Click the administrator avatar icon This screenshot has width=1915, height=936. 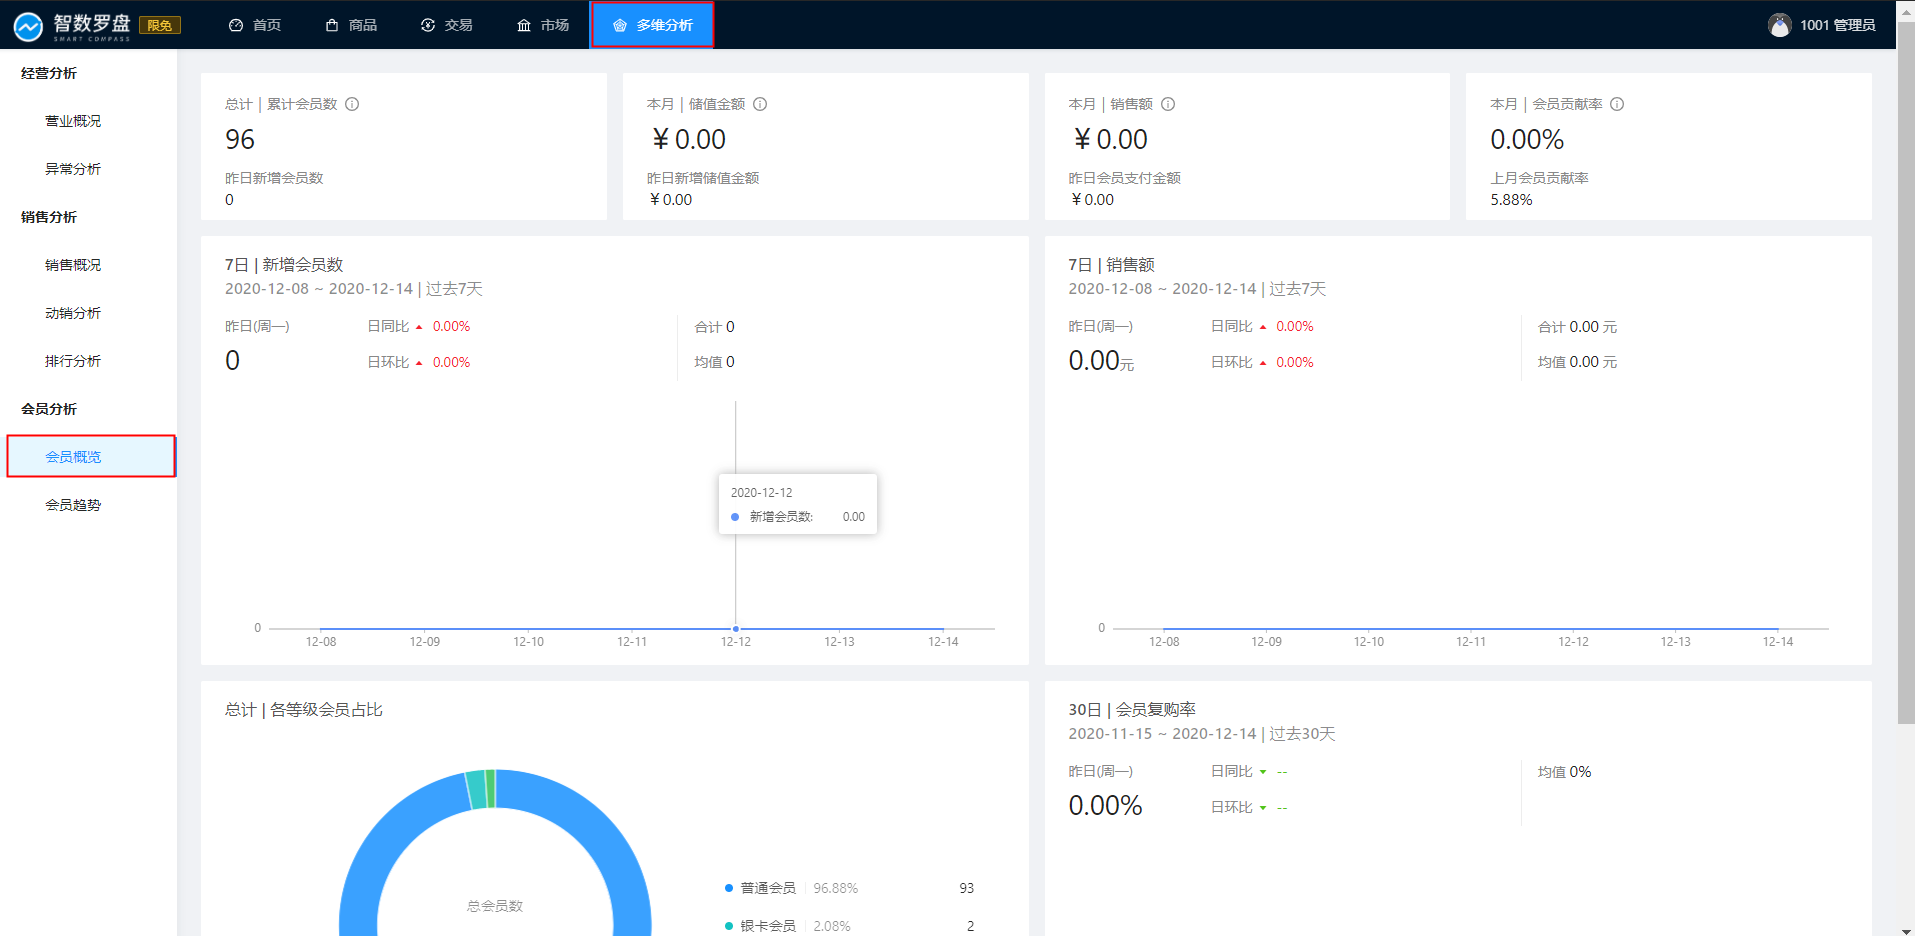point(1779,25)
